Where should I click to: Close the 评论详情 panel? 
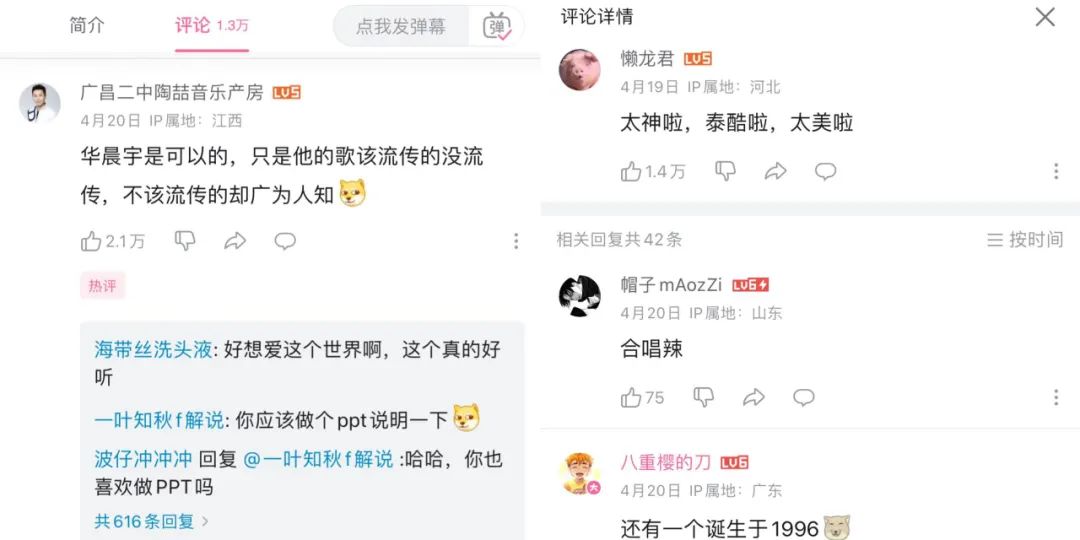pyautogui.click(x=1045, y=17)
